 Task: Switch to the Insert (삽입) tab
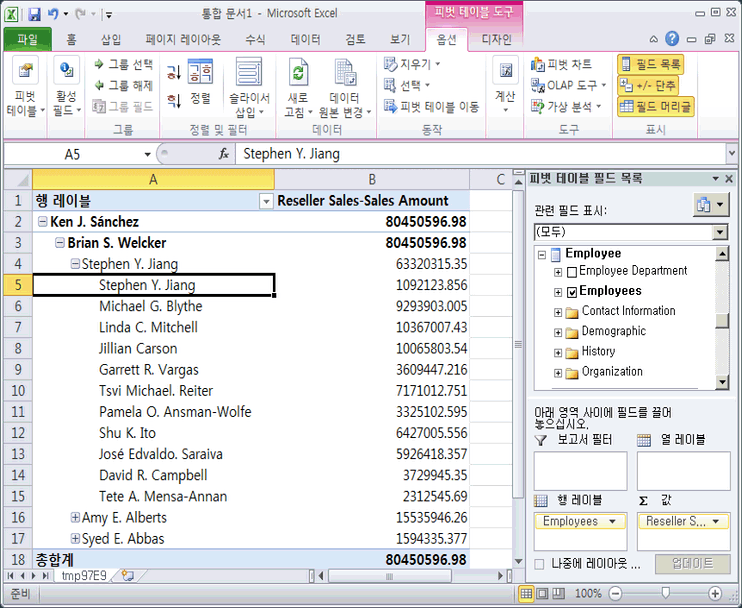click(111, 39)
